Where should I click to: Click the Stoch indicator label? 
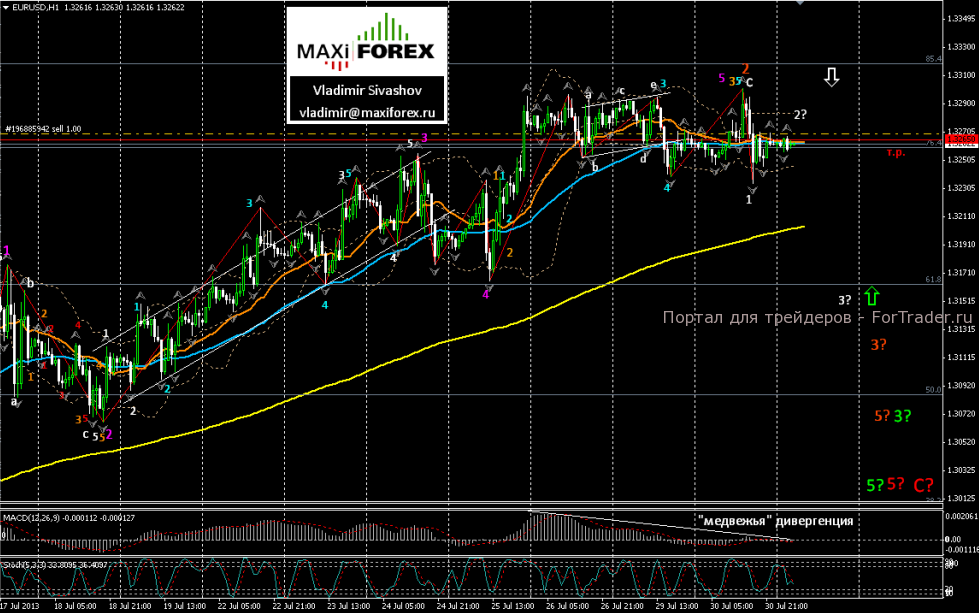click(x=55, y=565)
